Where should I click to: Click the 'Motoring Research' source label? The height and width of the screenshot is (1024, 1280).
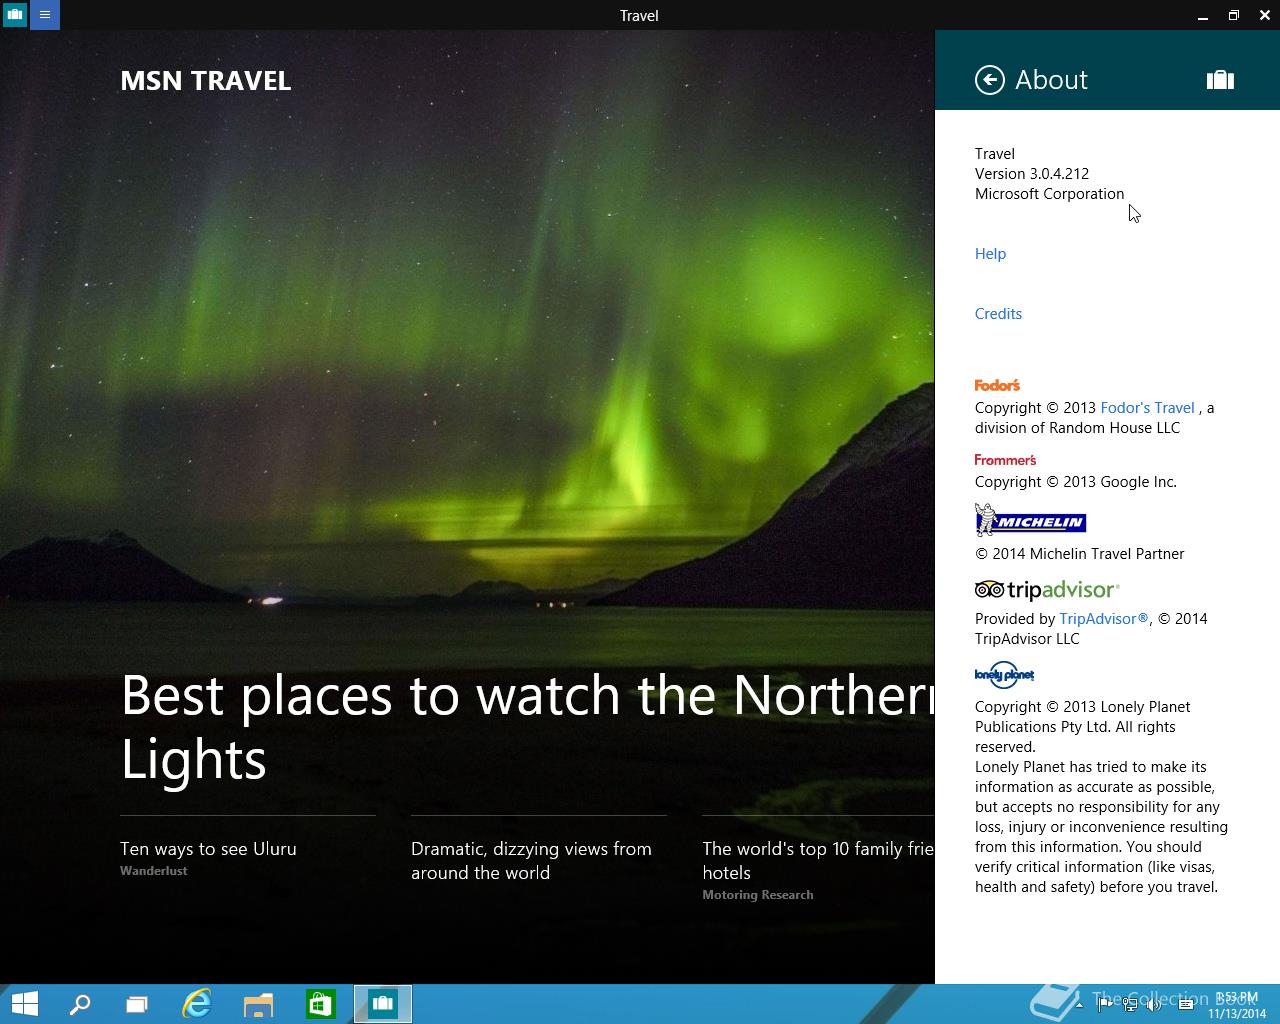click(757, 895)
